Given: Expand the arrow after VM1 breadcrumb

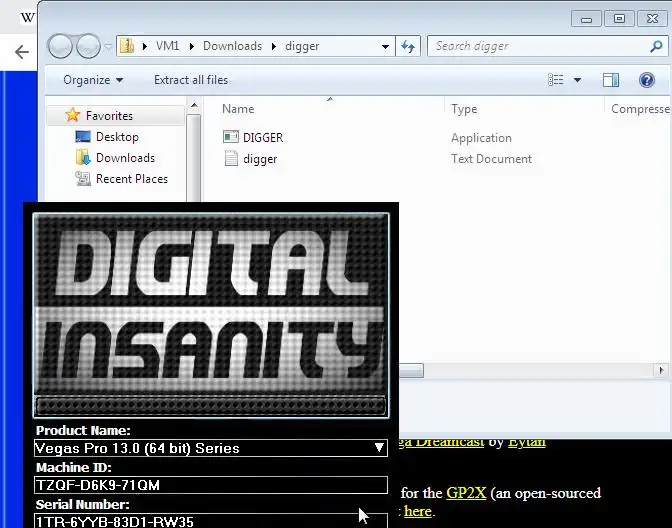Looking at the screenshot, I should [192, 46].
